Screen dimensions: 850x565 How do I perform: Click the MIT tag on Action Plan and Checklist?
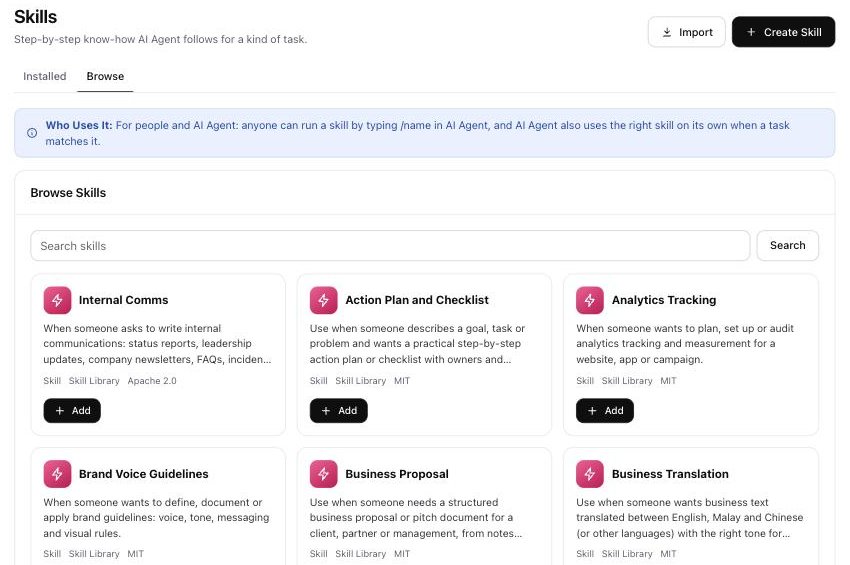pos(402,381)
